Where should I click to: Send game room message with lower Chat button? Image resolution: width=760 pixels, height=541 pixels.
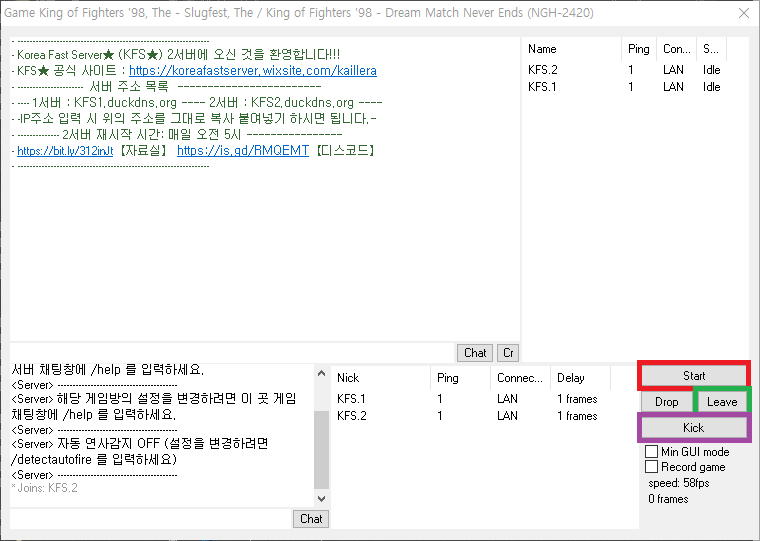311,519
